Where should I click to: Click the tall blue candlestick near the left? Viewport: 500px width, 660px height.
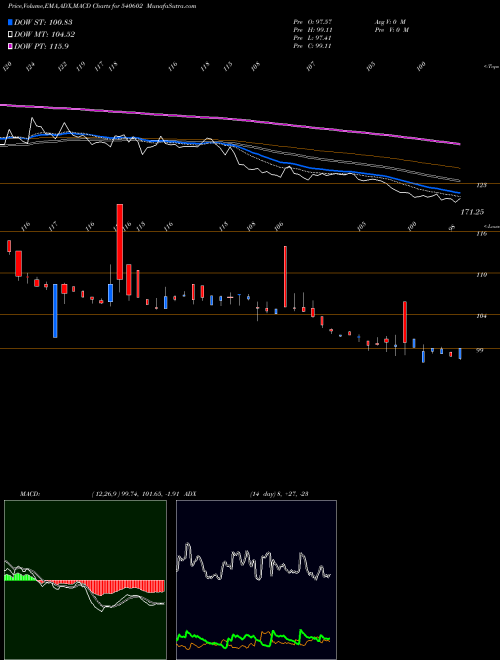click(55, 311)
